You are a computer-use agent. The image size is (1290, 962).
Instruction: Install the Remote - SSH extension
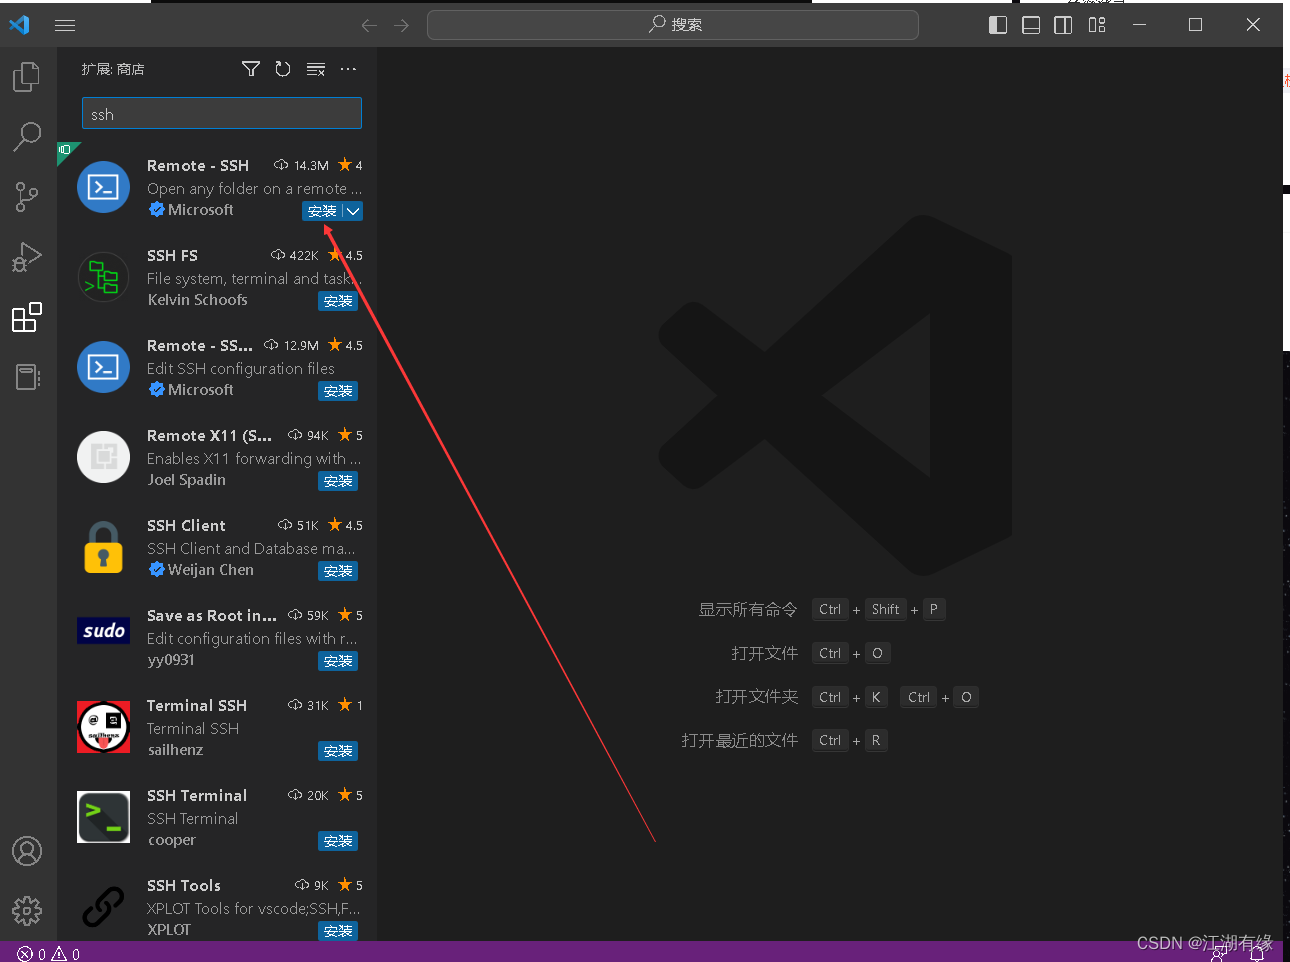[322, 211]
